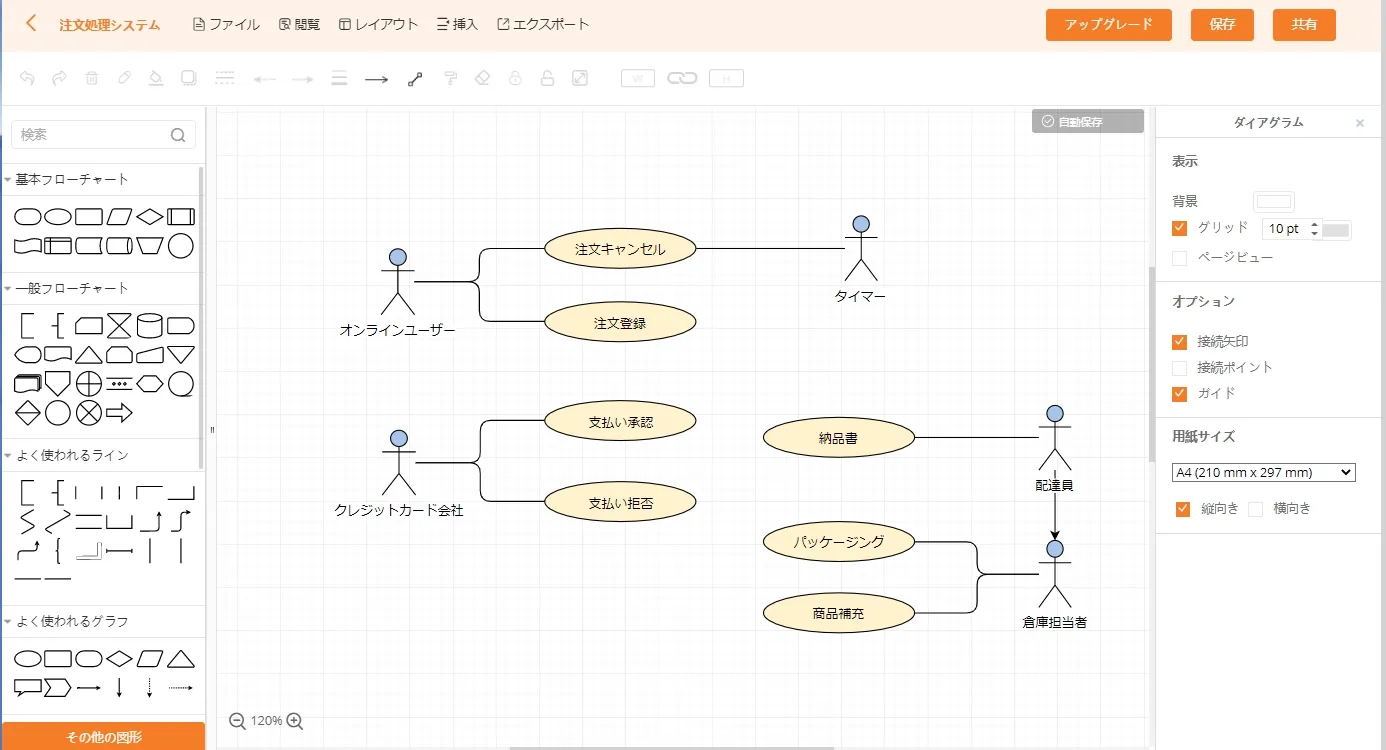Click the 保存 button
1386x750 pixels.
pos(1222,25)
